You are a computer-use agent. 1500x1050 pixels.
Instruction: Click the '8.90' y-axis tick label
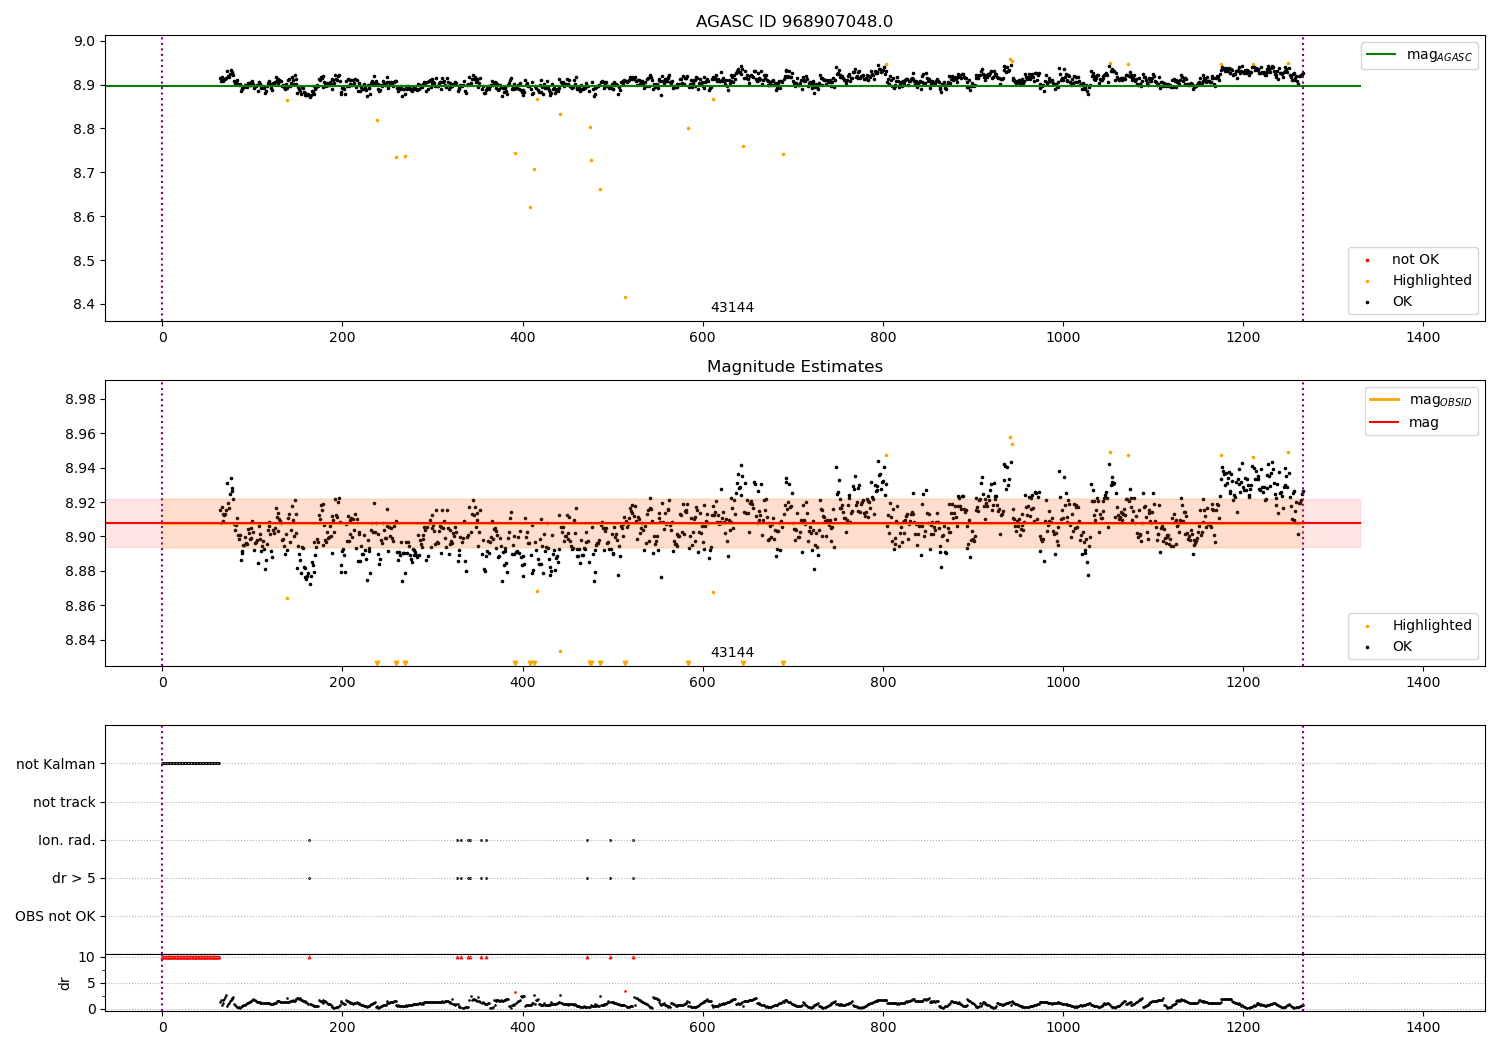[x=82, y=537]
